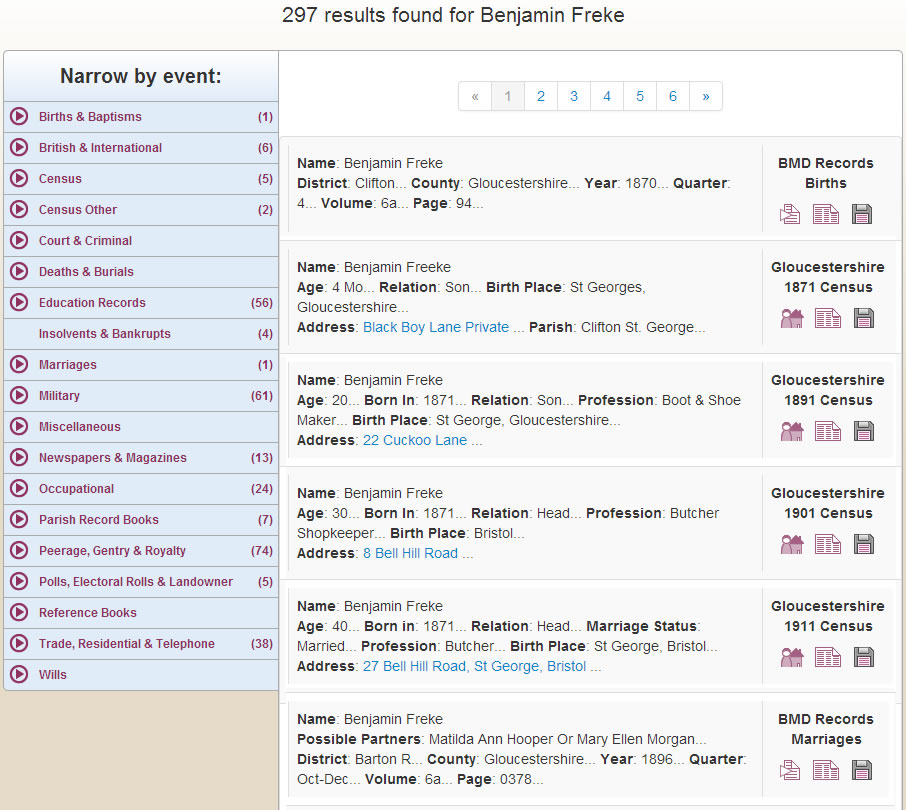The height and width of the screenshot is (810, 906).
Task: Go to results page 6
Action: point(673,96)
